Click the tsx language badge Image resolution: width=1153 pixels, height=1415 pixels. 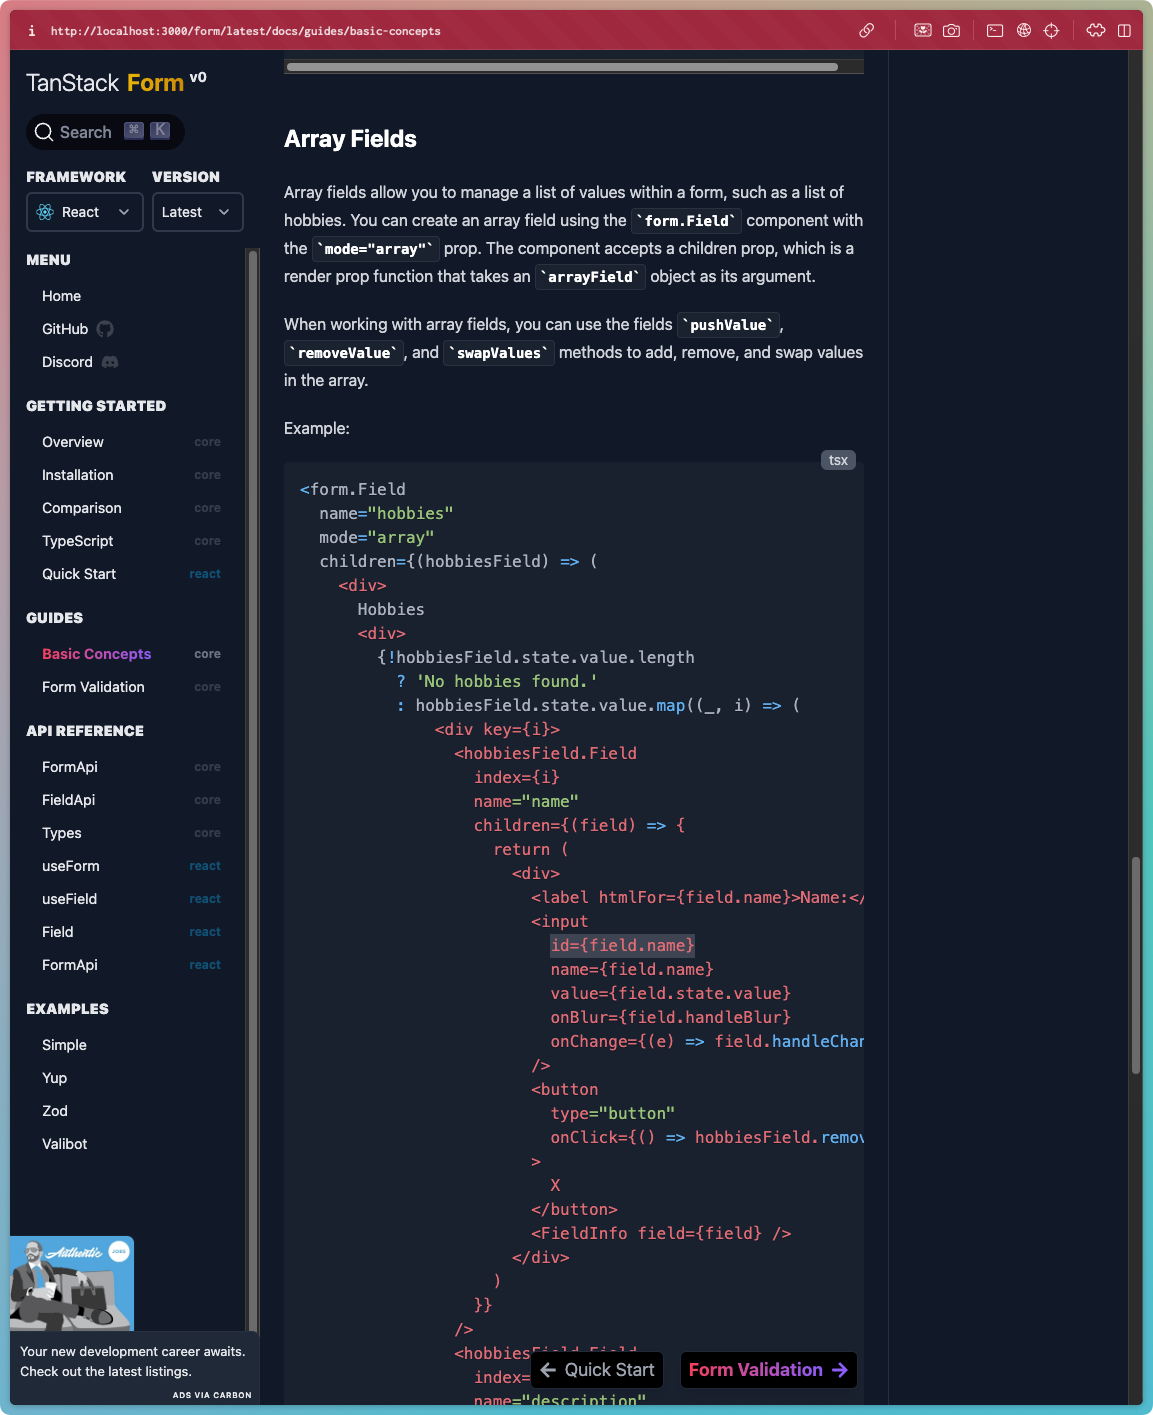838,460
